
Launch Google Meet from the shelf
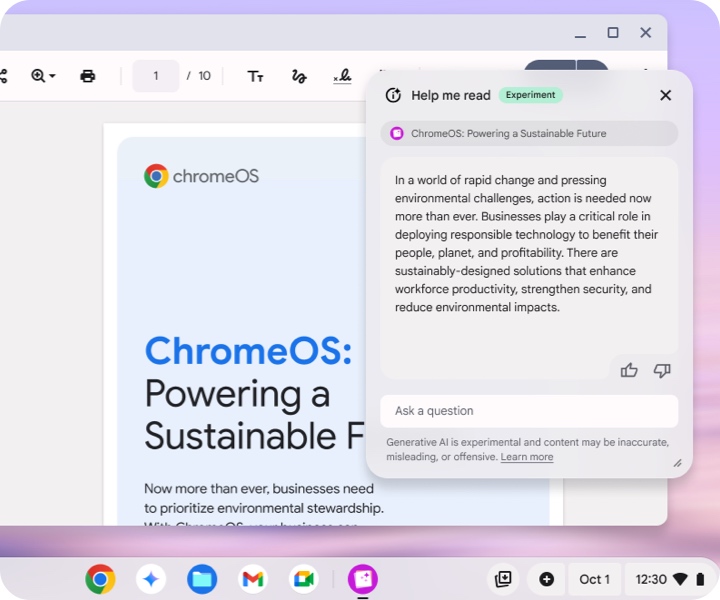[303, 579]
